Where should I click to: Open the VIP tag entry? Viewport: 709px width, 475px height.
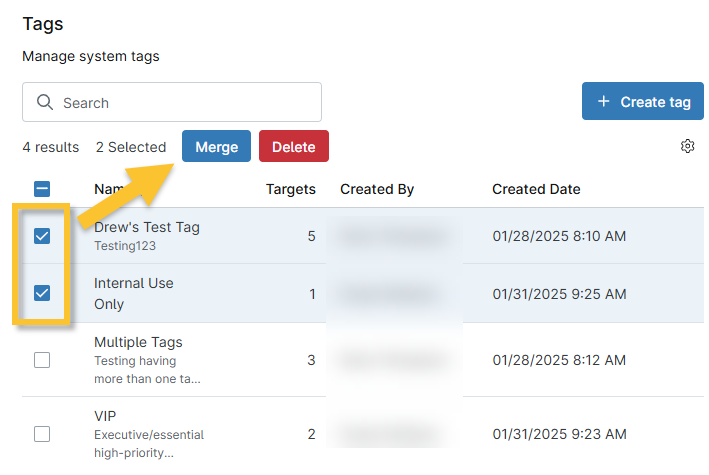(106, 415)
